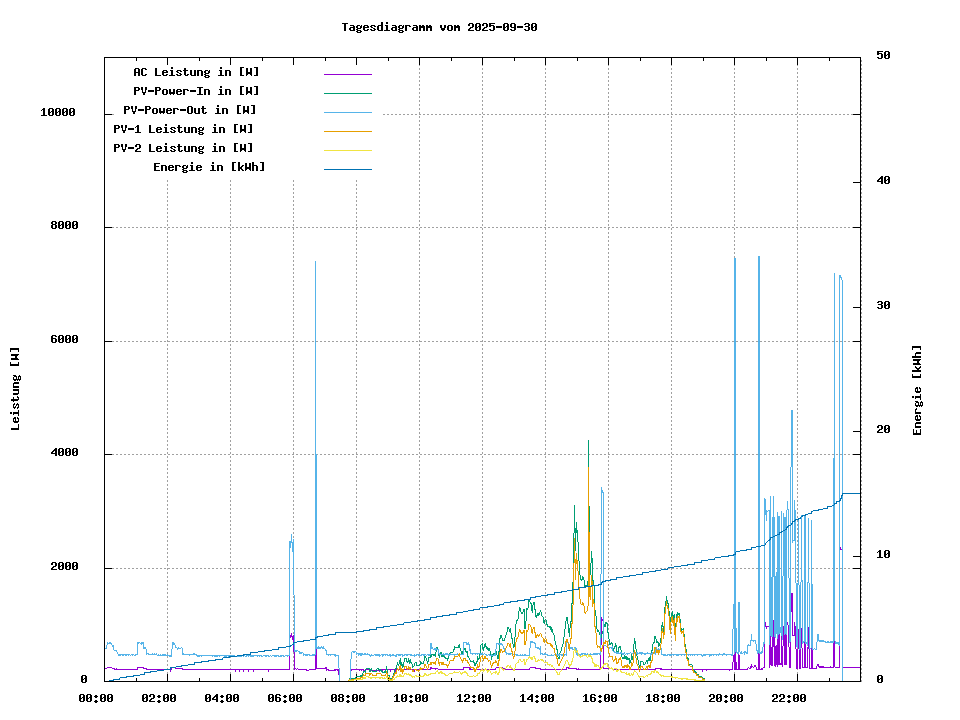Select the 'PV-Power-In in [W]' legend label
Image resolution: width=960 pixels, height=720 pixels.
196,91
